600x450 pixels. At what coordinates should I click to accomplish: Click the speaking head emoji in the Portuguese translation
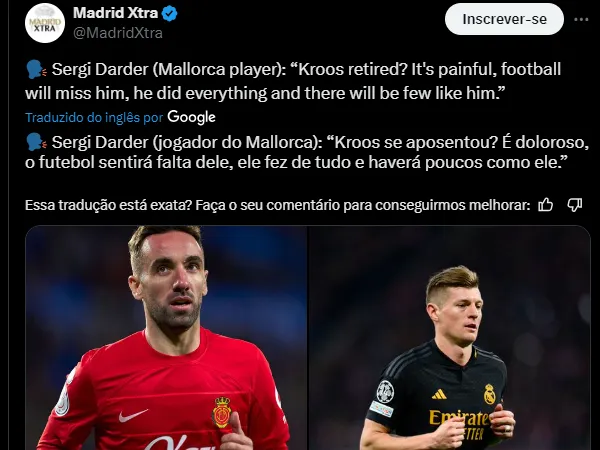click(36, 142)
